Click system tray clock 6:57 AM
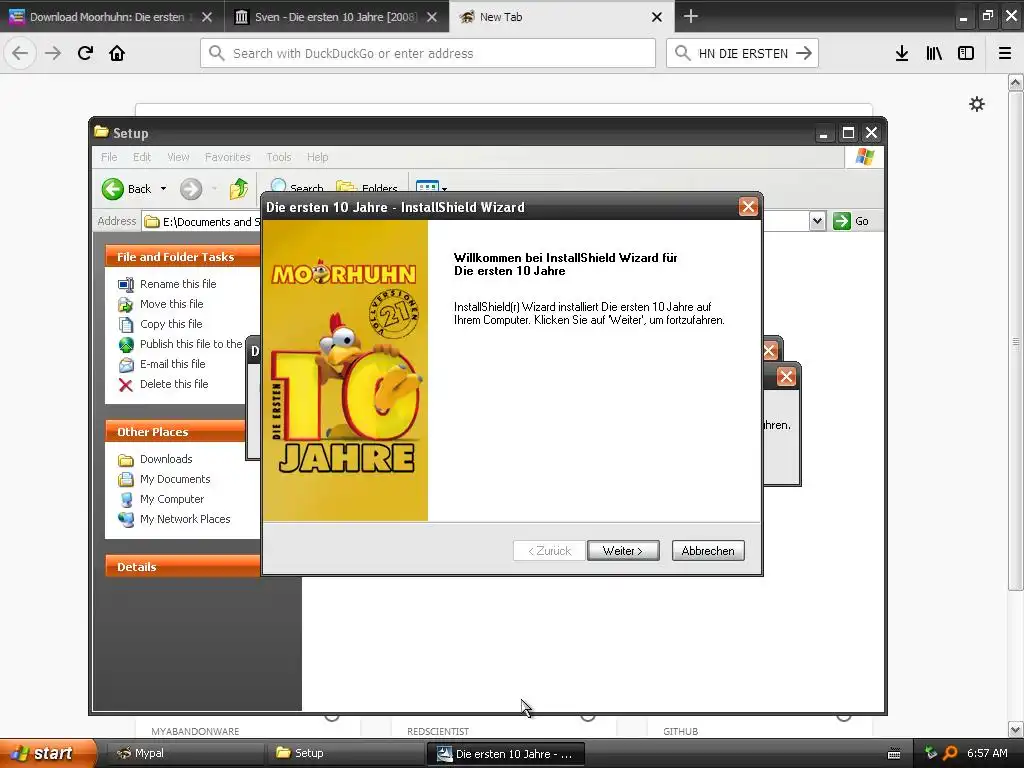The height and width of the screenshot is (768, 1024). pyautogui.click(x=987, y=754)
